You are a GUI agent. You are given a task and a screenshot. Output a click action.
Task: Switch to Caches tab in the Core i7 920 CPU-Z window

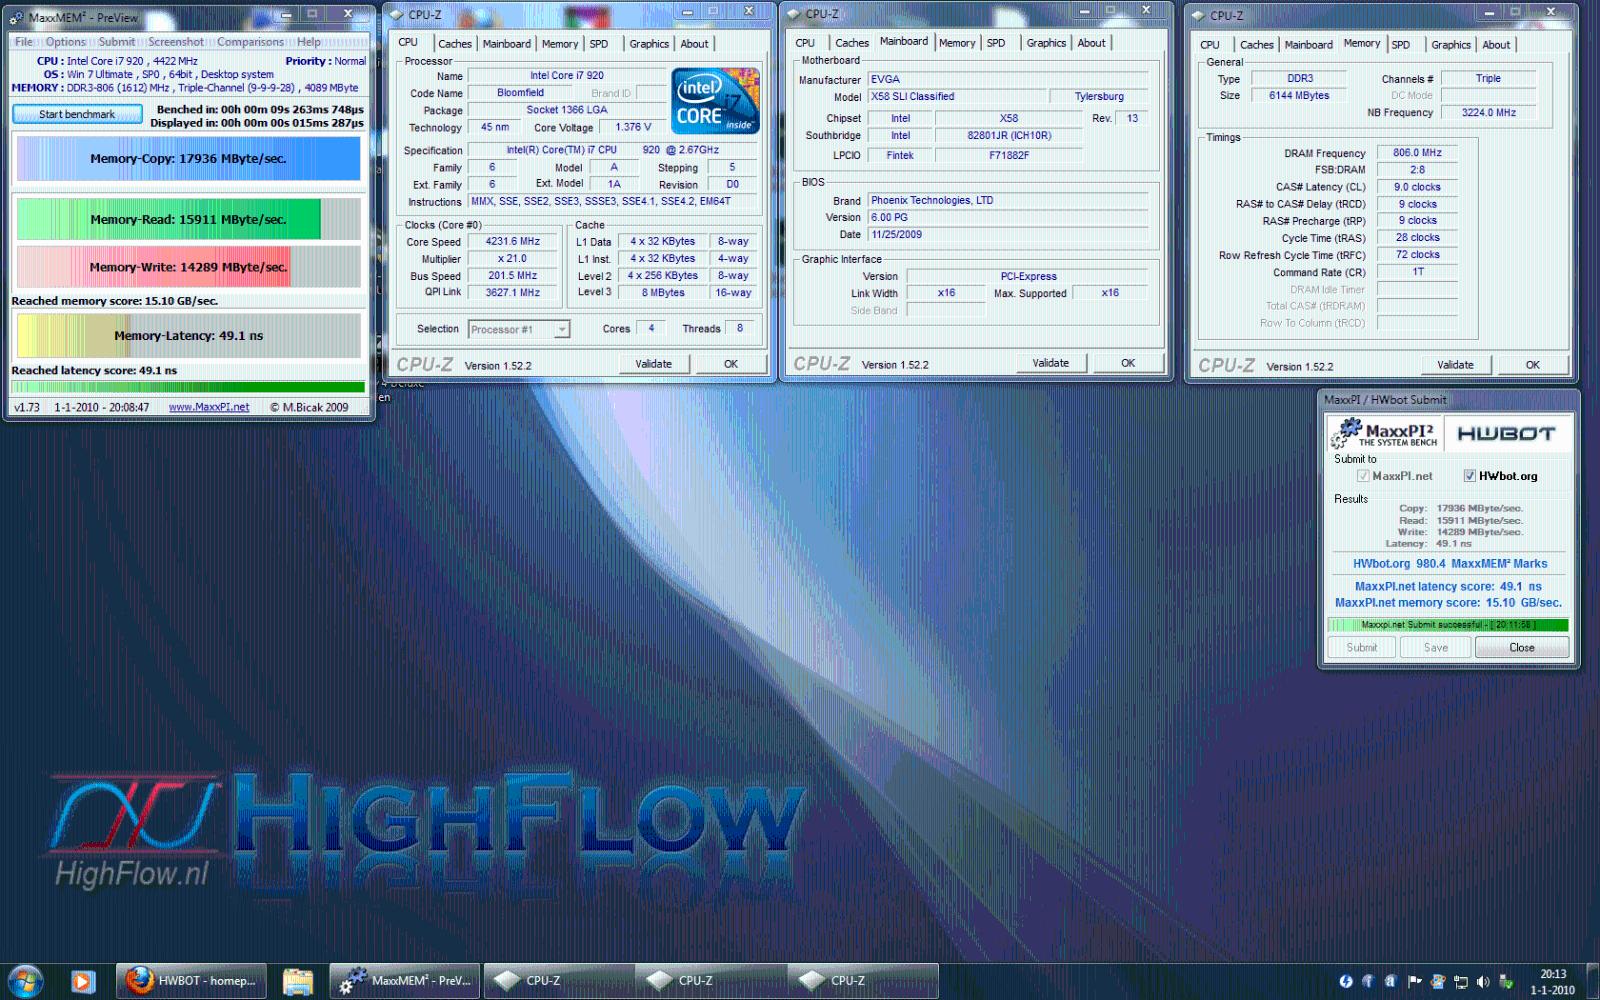(454, 44)
